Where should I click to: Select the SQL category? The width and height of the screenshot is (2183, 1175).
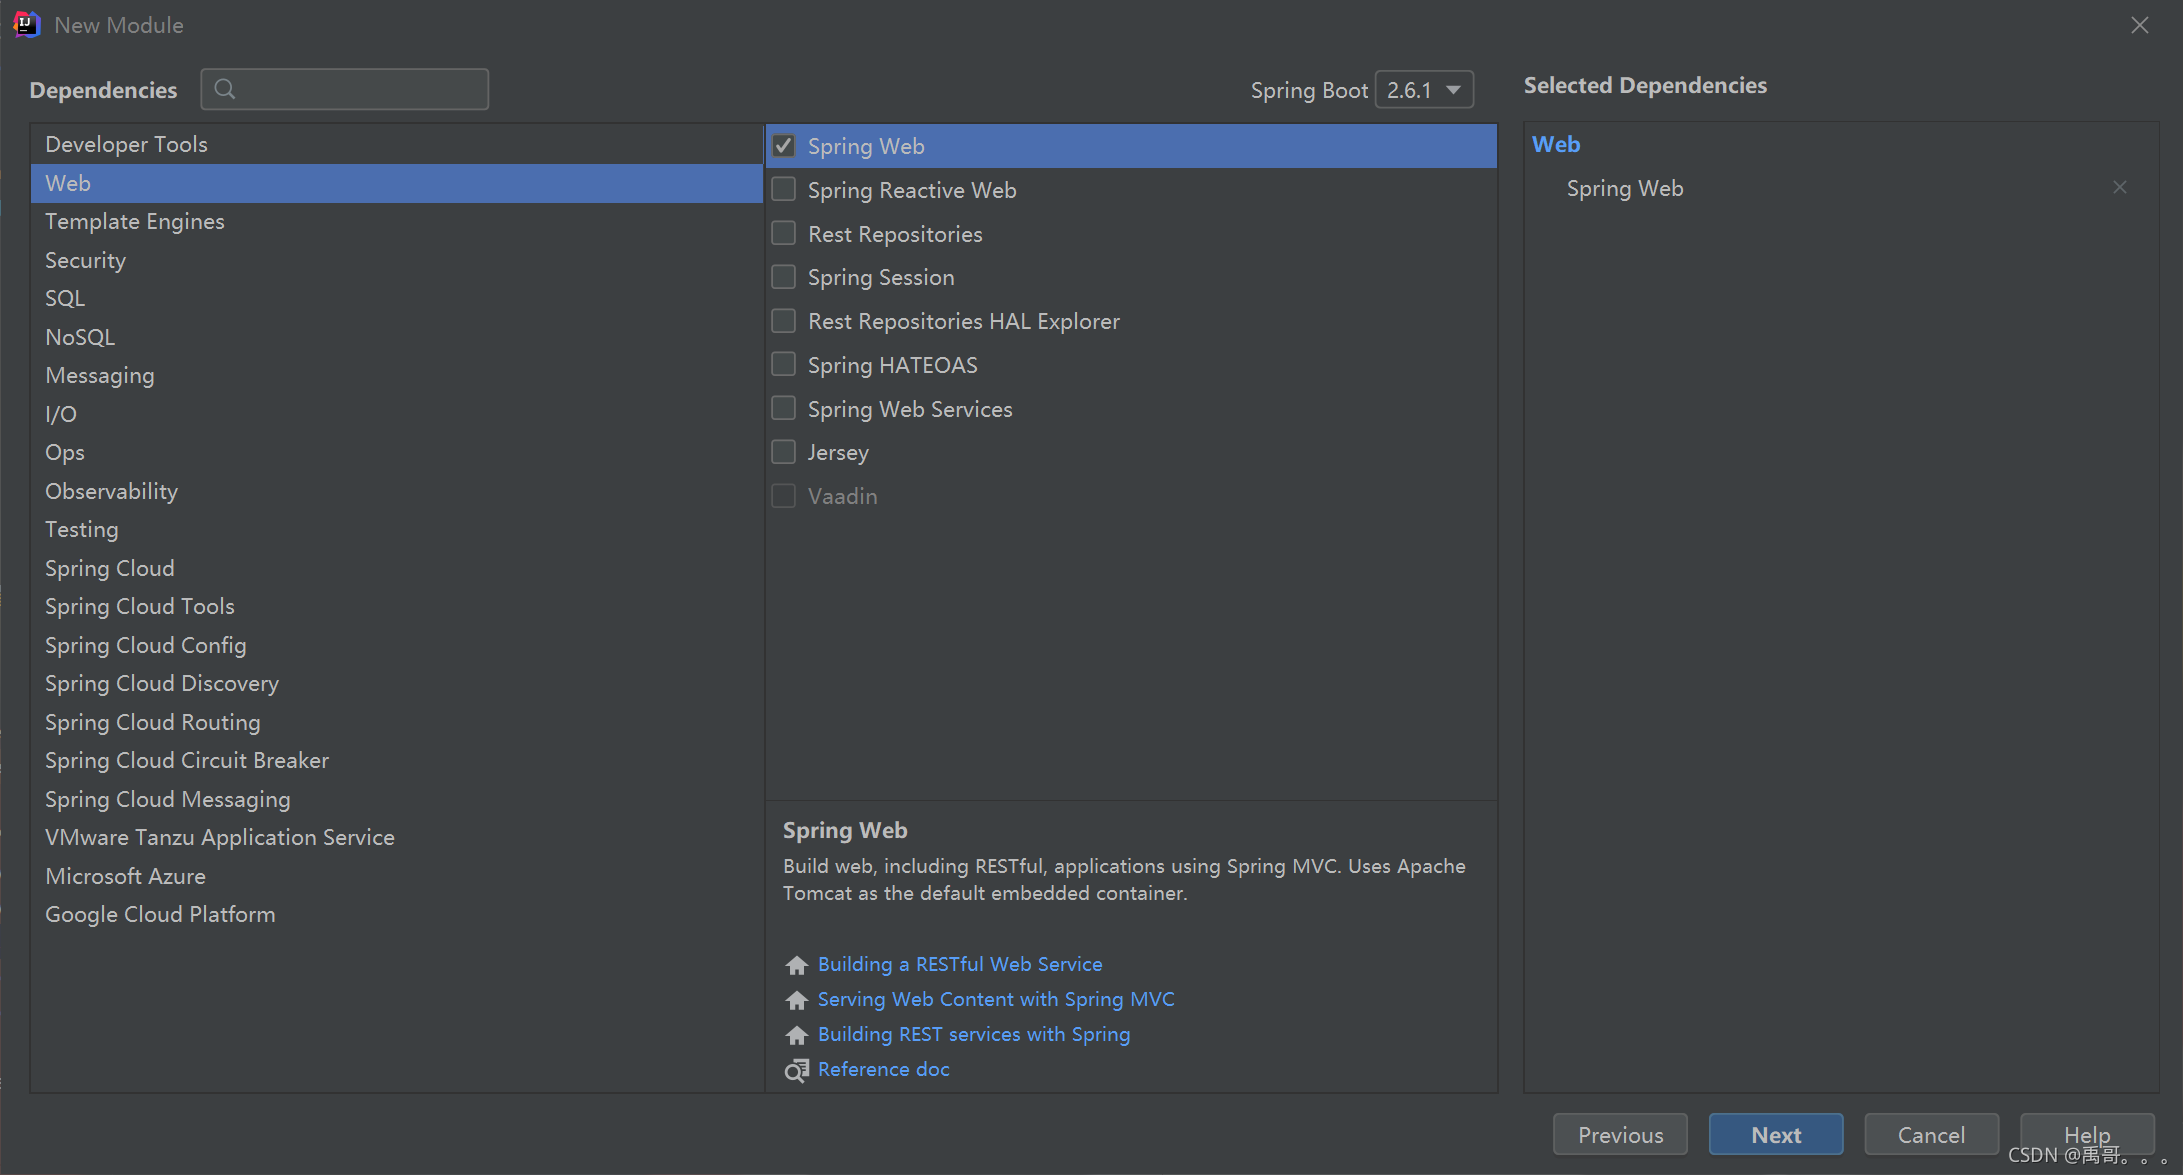point(396,298)
